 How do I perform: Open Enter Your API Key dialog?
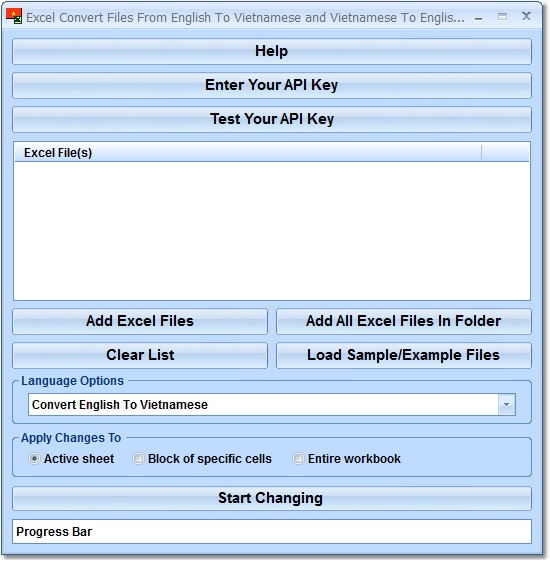click(x=272, y=85)
